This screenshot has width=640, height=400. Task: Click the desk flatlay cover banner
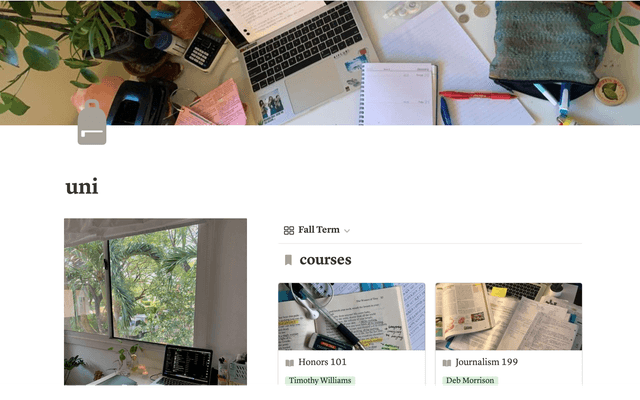[x=320, y=62]
